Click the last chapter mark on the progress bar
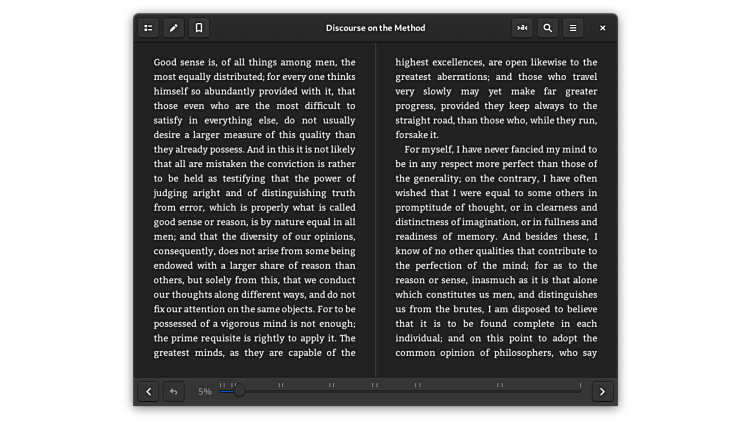Screen dimensions: 752x423 (580, 385)
